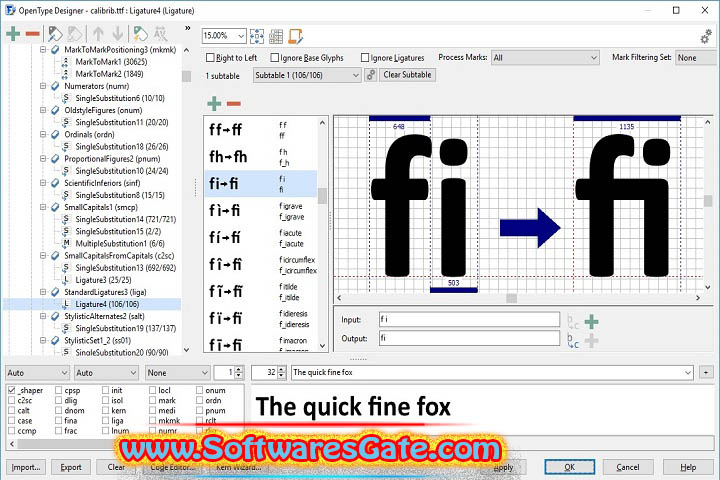Collapse the StylisticAlternates2 (salt) node
Viewport: 720px width, 480px height.
pos(43,316)
